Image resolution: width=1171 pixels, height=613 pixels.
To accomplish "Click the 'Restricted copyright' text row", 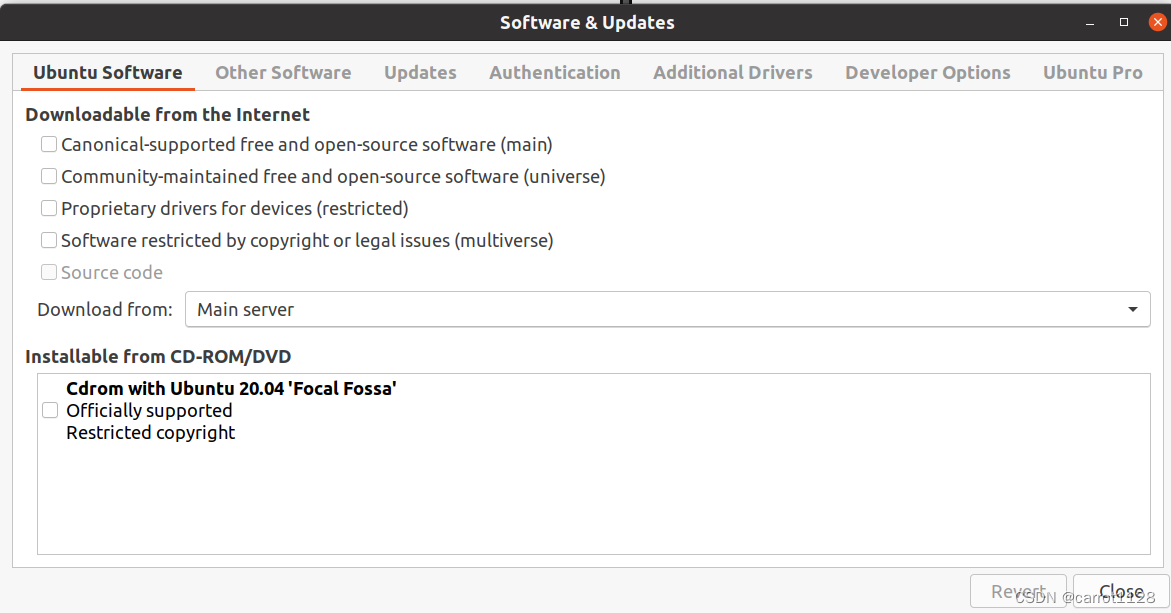I will click(151, 433).
